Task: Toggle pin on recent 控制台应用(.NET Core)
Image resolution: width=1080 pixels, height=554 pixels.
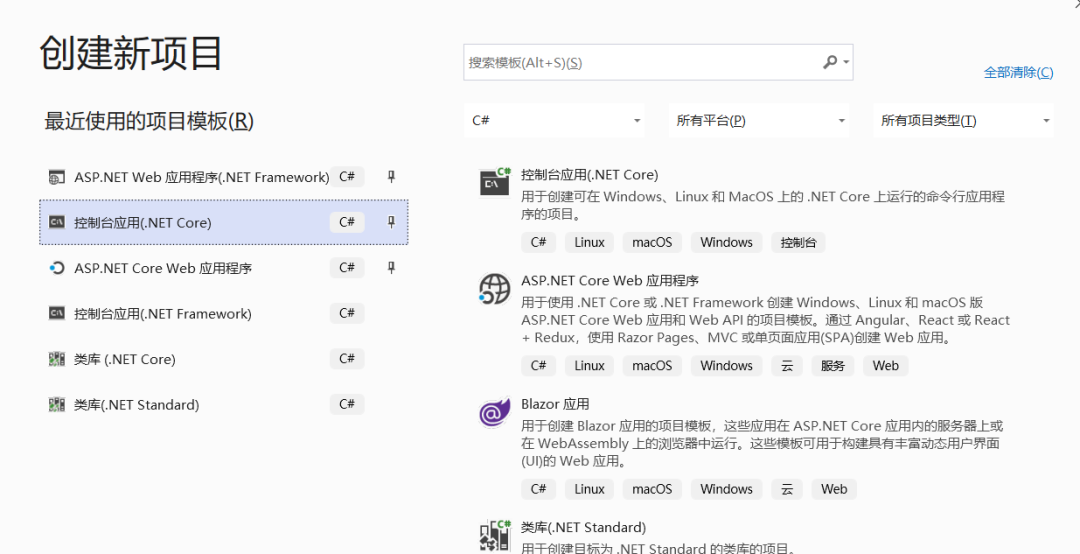Action: click(391, 222)
